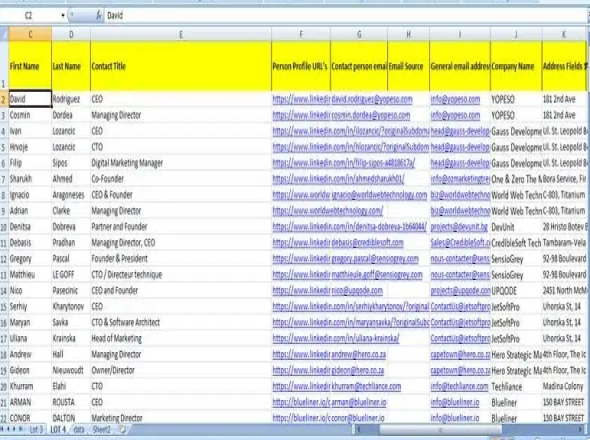
Task: Select column E header
Action: click(181, 34)
